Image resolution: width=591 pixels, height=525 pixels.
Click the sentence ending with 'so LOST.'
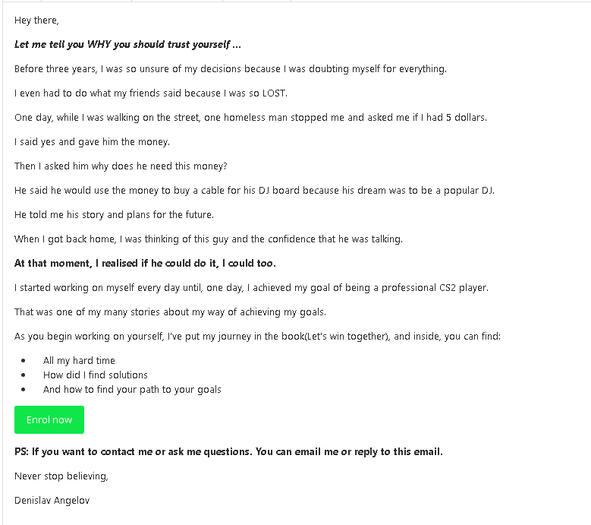tap(151, 93)
